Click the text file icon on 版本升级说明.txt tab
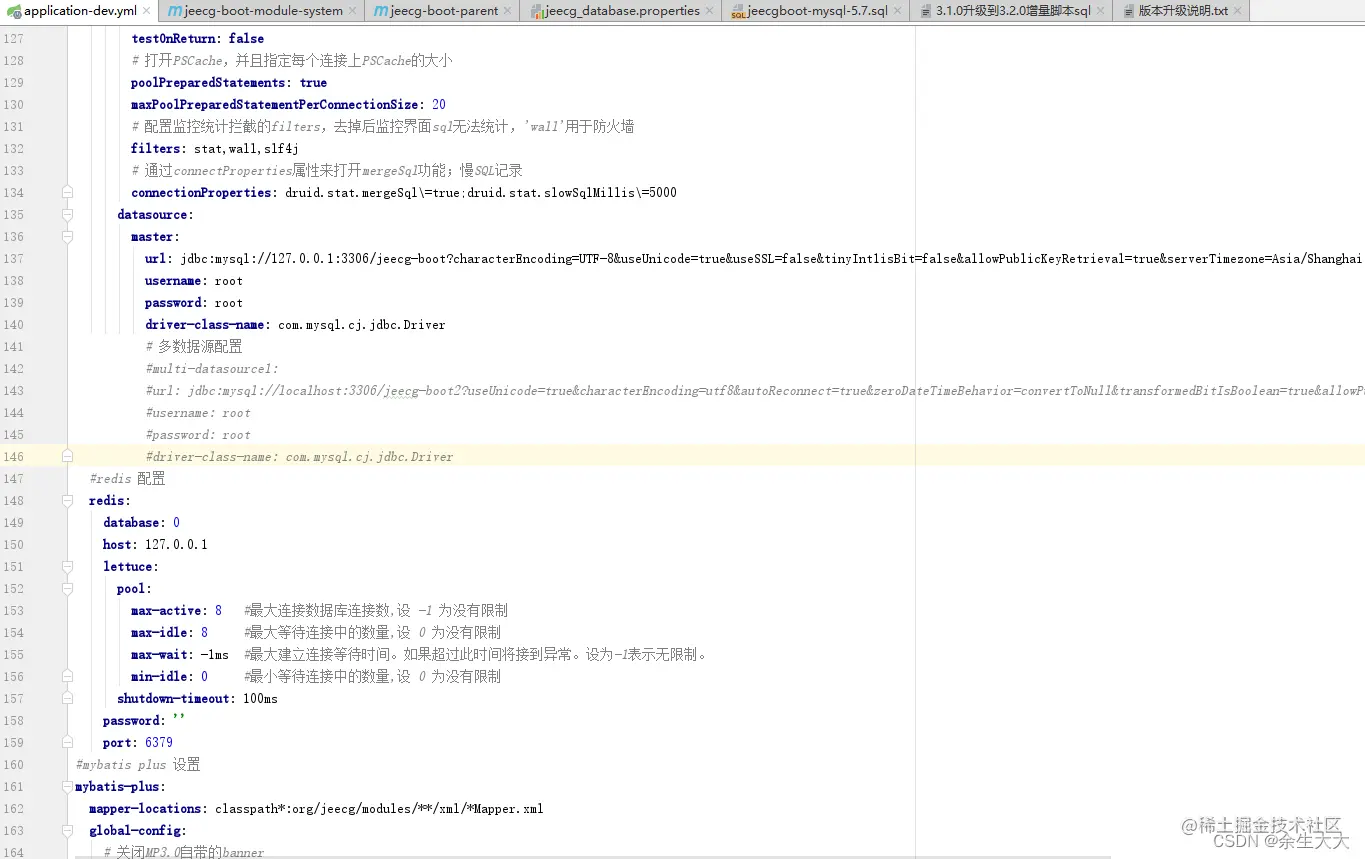The height and width of the screenshot is (859, 1365). tap(1129, 11)
